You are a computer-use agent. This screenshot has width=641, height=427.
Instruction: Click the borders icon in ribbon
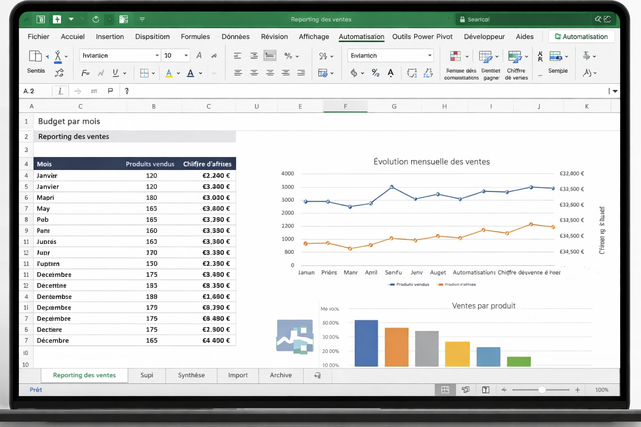pyautogui.click(x=145, y=73)
